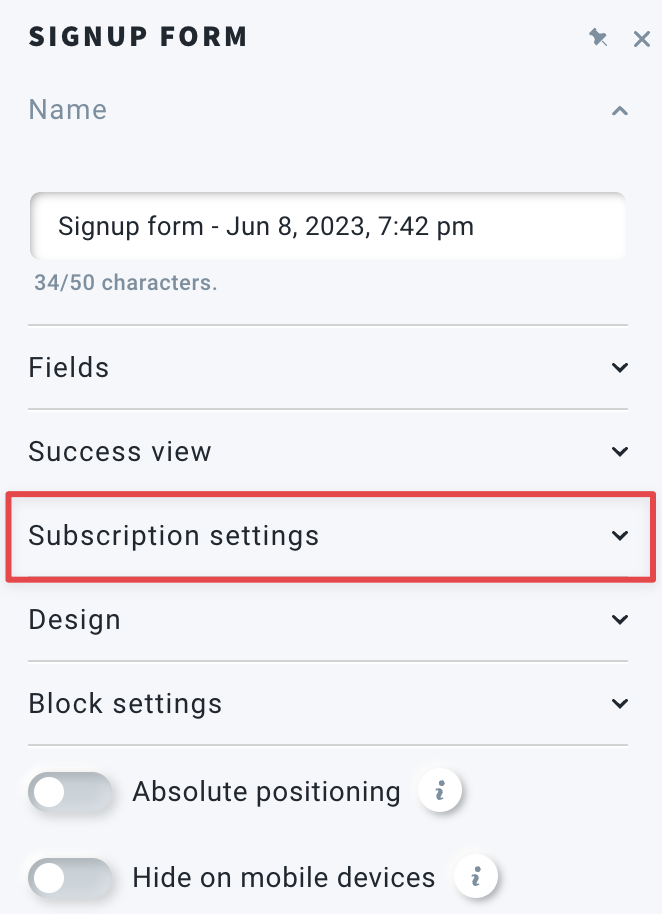
Task: Show info about Absolute positioning
Action: tap(440, 791)
